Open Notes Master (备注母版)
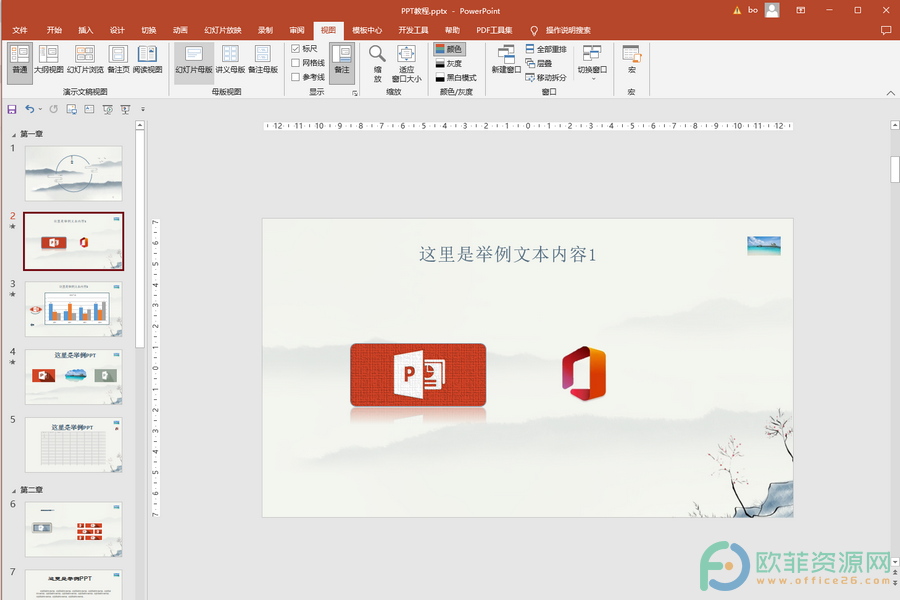900x600 pixels. (263, 60)
